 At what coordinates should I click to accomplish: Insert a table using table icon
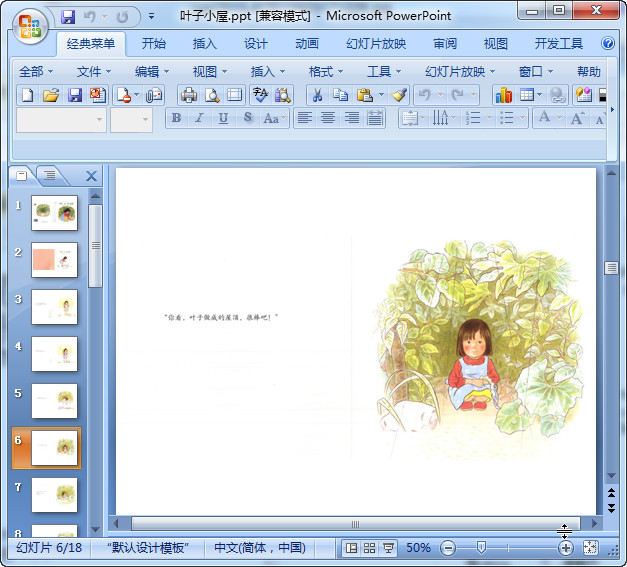tap(527, 95)
